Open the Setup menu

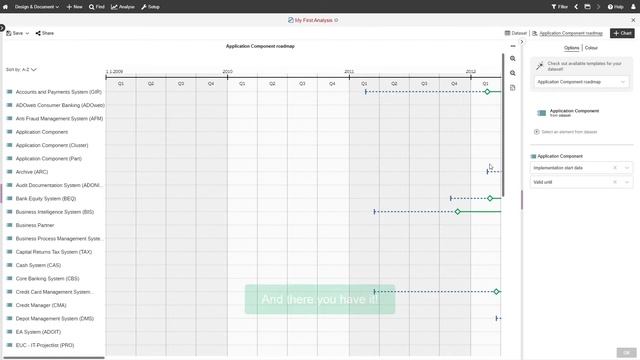(150, 7)
